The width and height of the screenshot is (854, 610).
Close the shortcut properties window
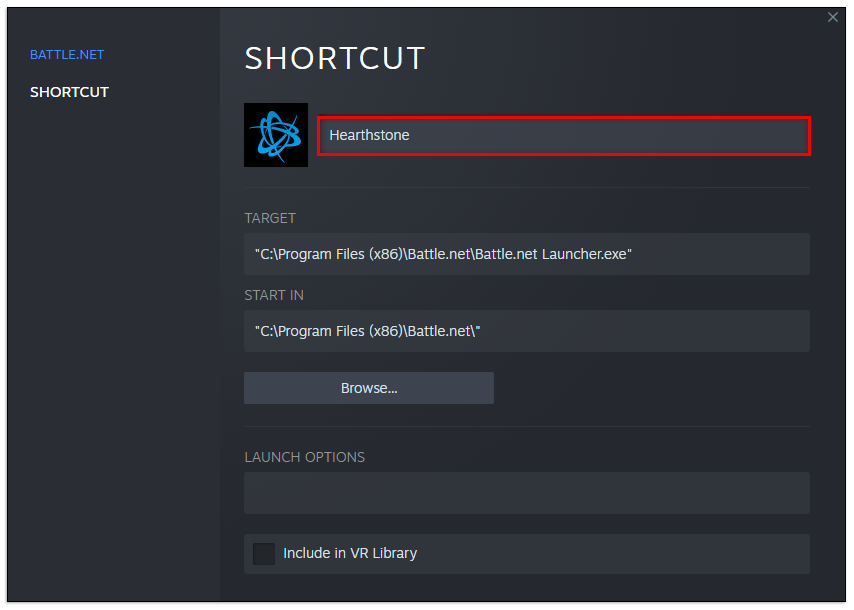[833, 17]
